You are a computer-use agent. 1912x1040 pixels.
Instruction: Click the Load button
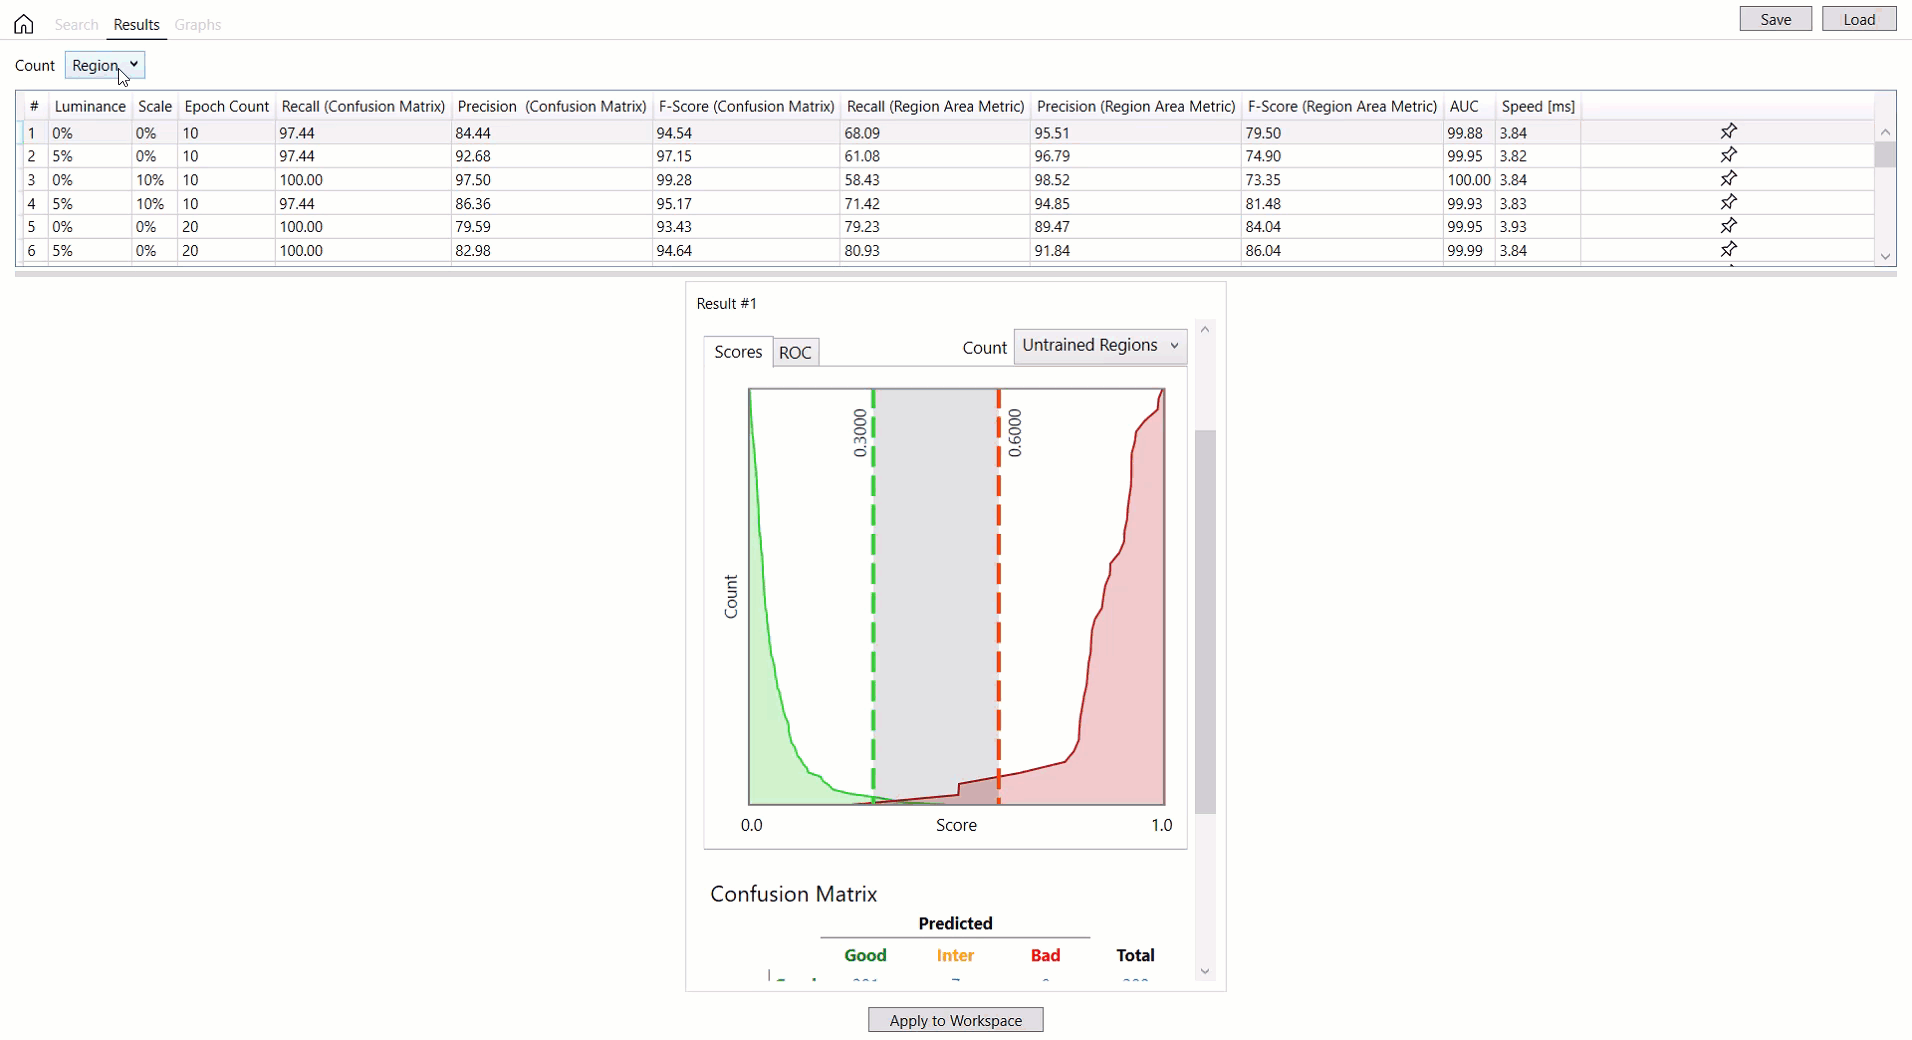click(x=1859, y=19)
